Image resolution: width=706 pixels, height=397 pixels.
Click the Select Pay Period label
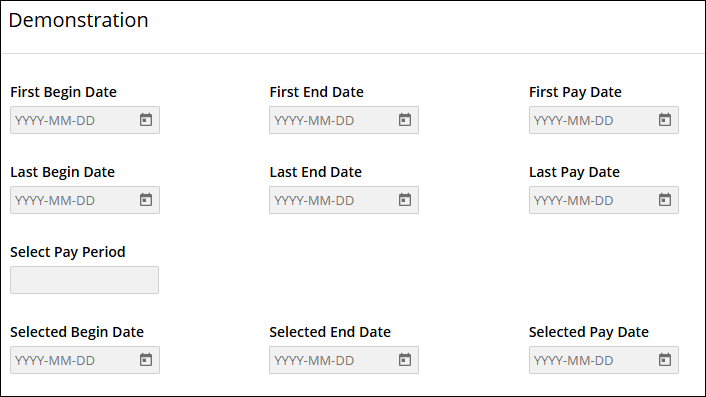point(68,252)
